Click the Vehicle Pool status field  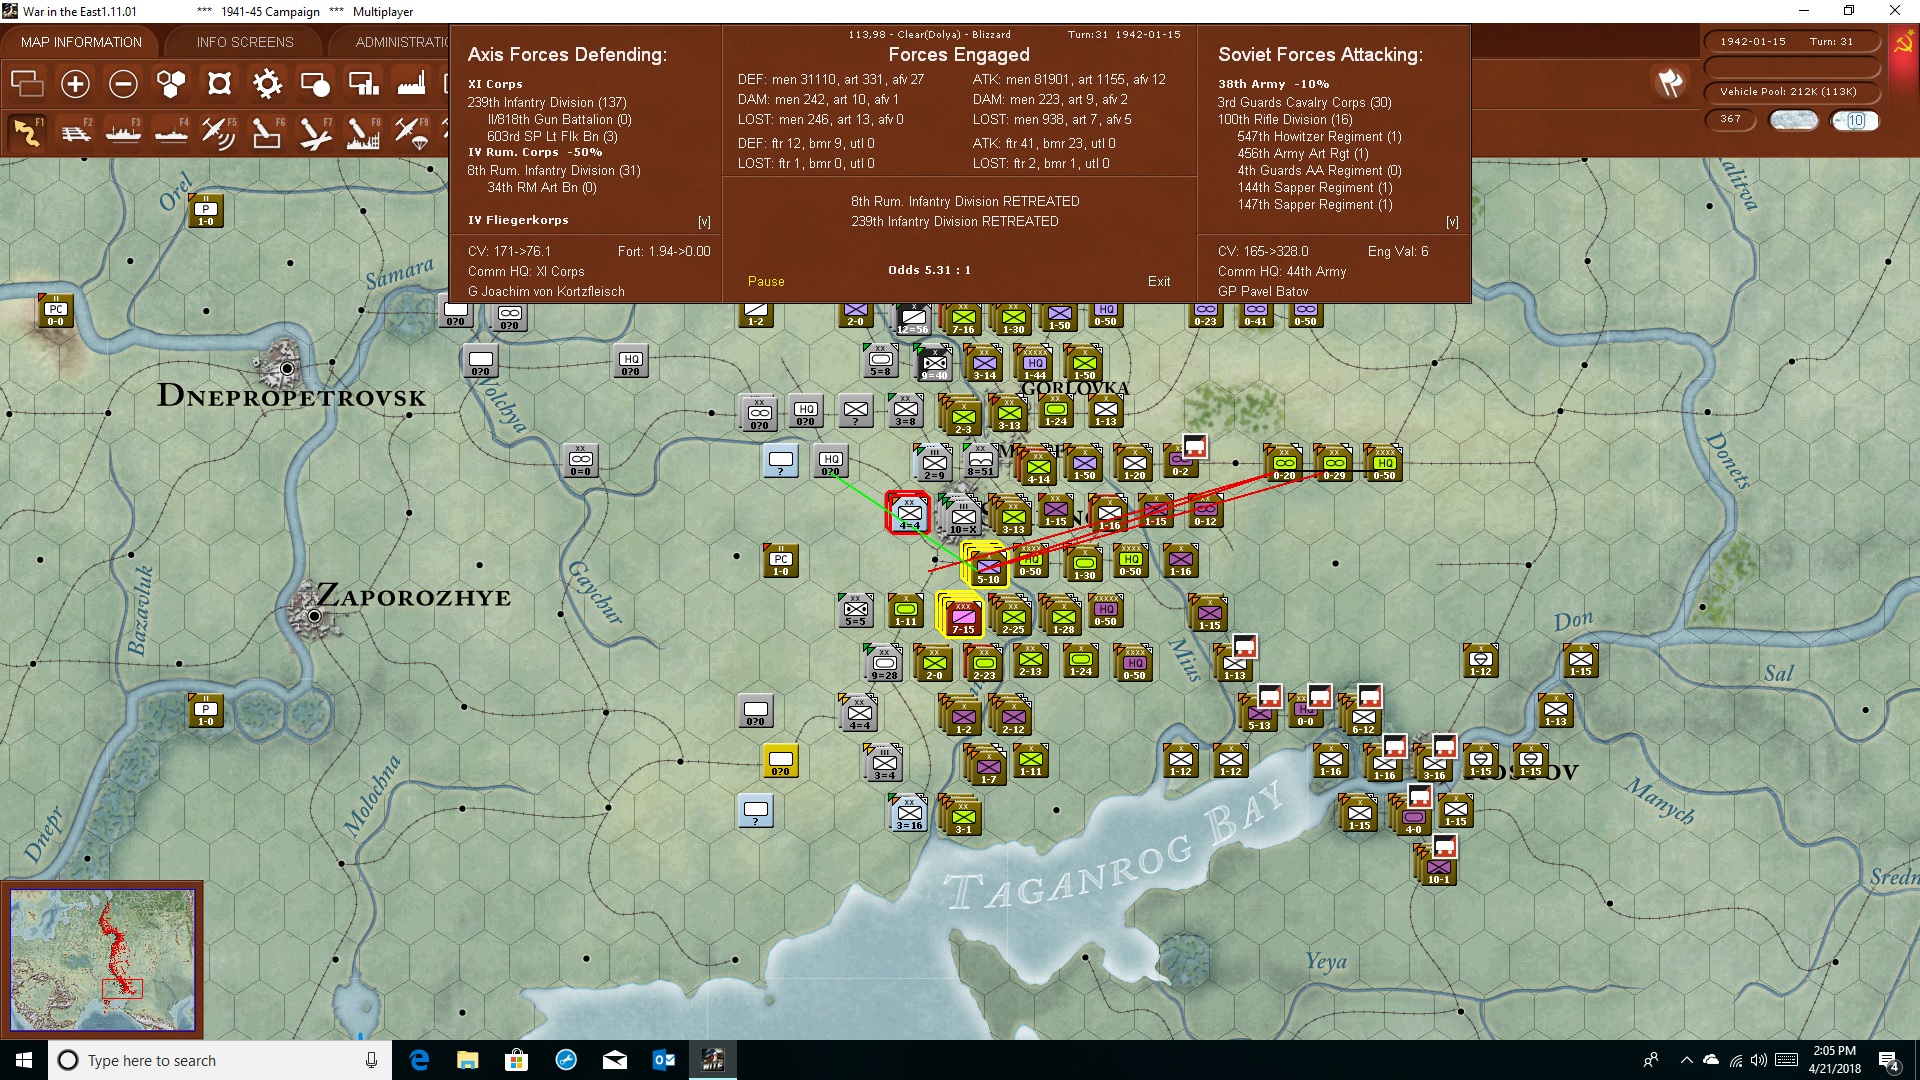pos(1789,92)
